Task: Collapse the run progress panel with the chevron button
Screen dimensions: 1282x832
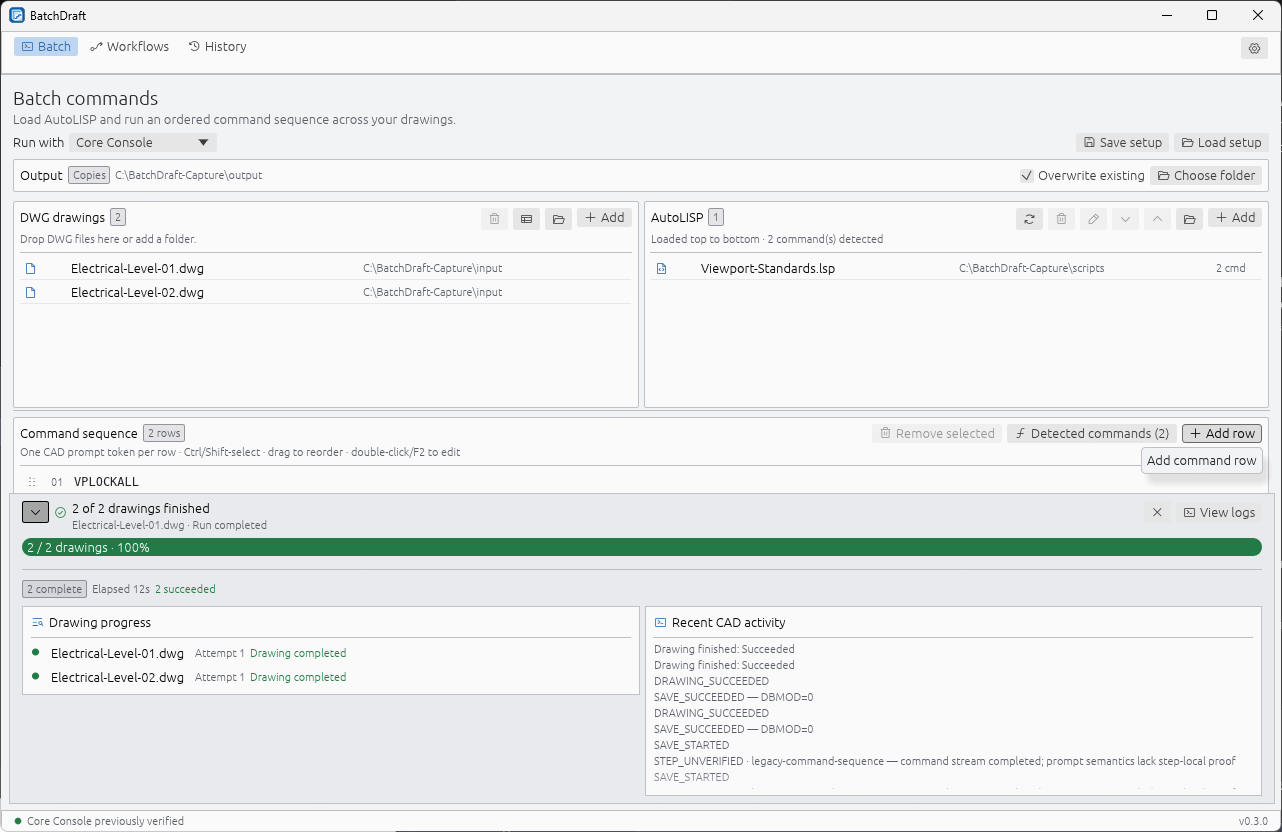Action: coord(35,512)
